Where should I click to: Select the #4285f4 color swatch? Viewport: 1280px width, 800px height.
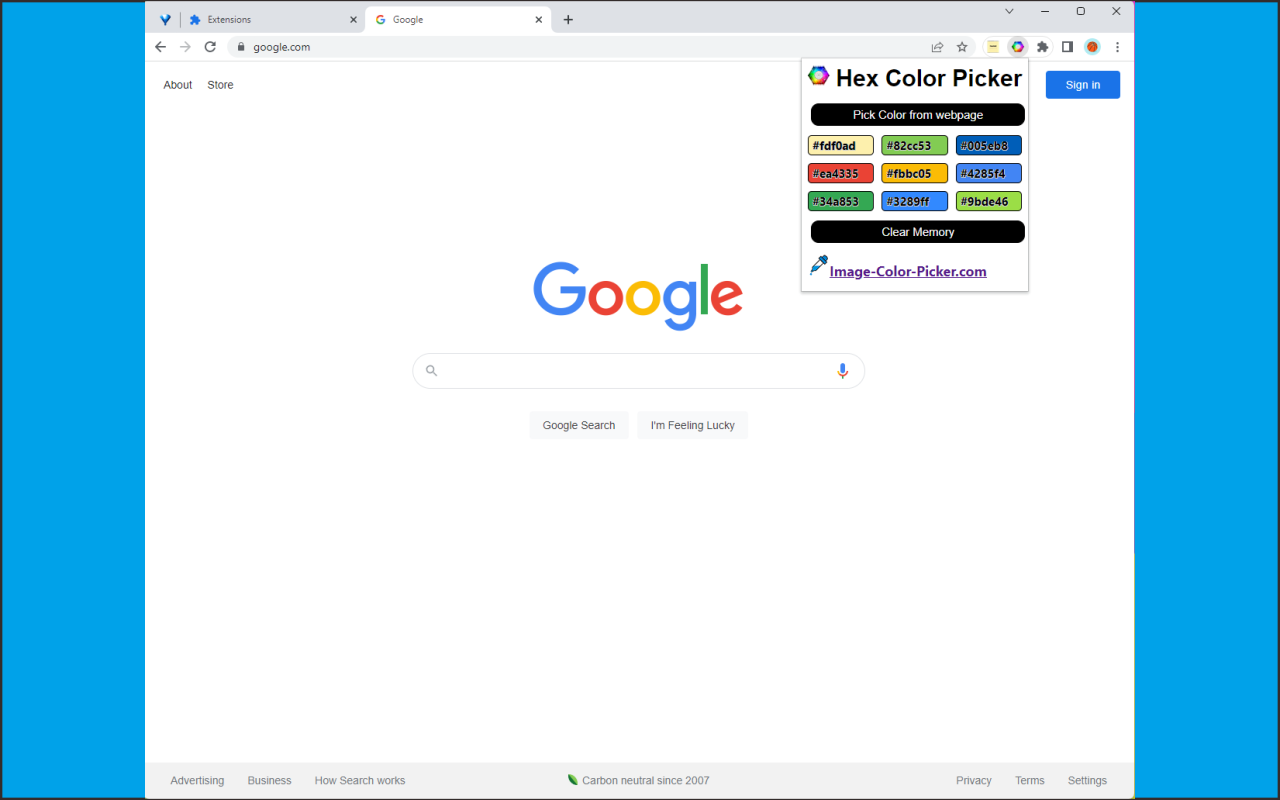tap(989, 174)
